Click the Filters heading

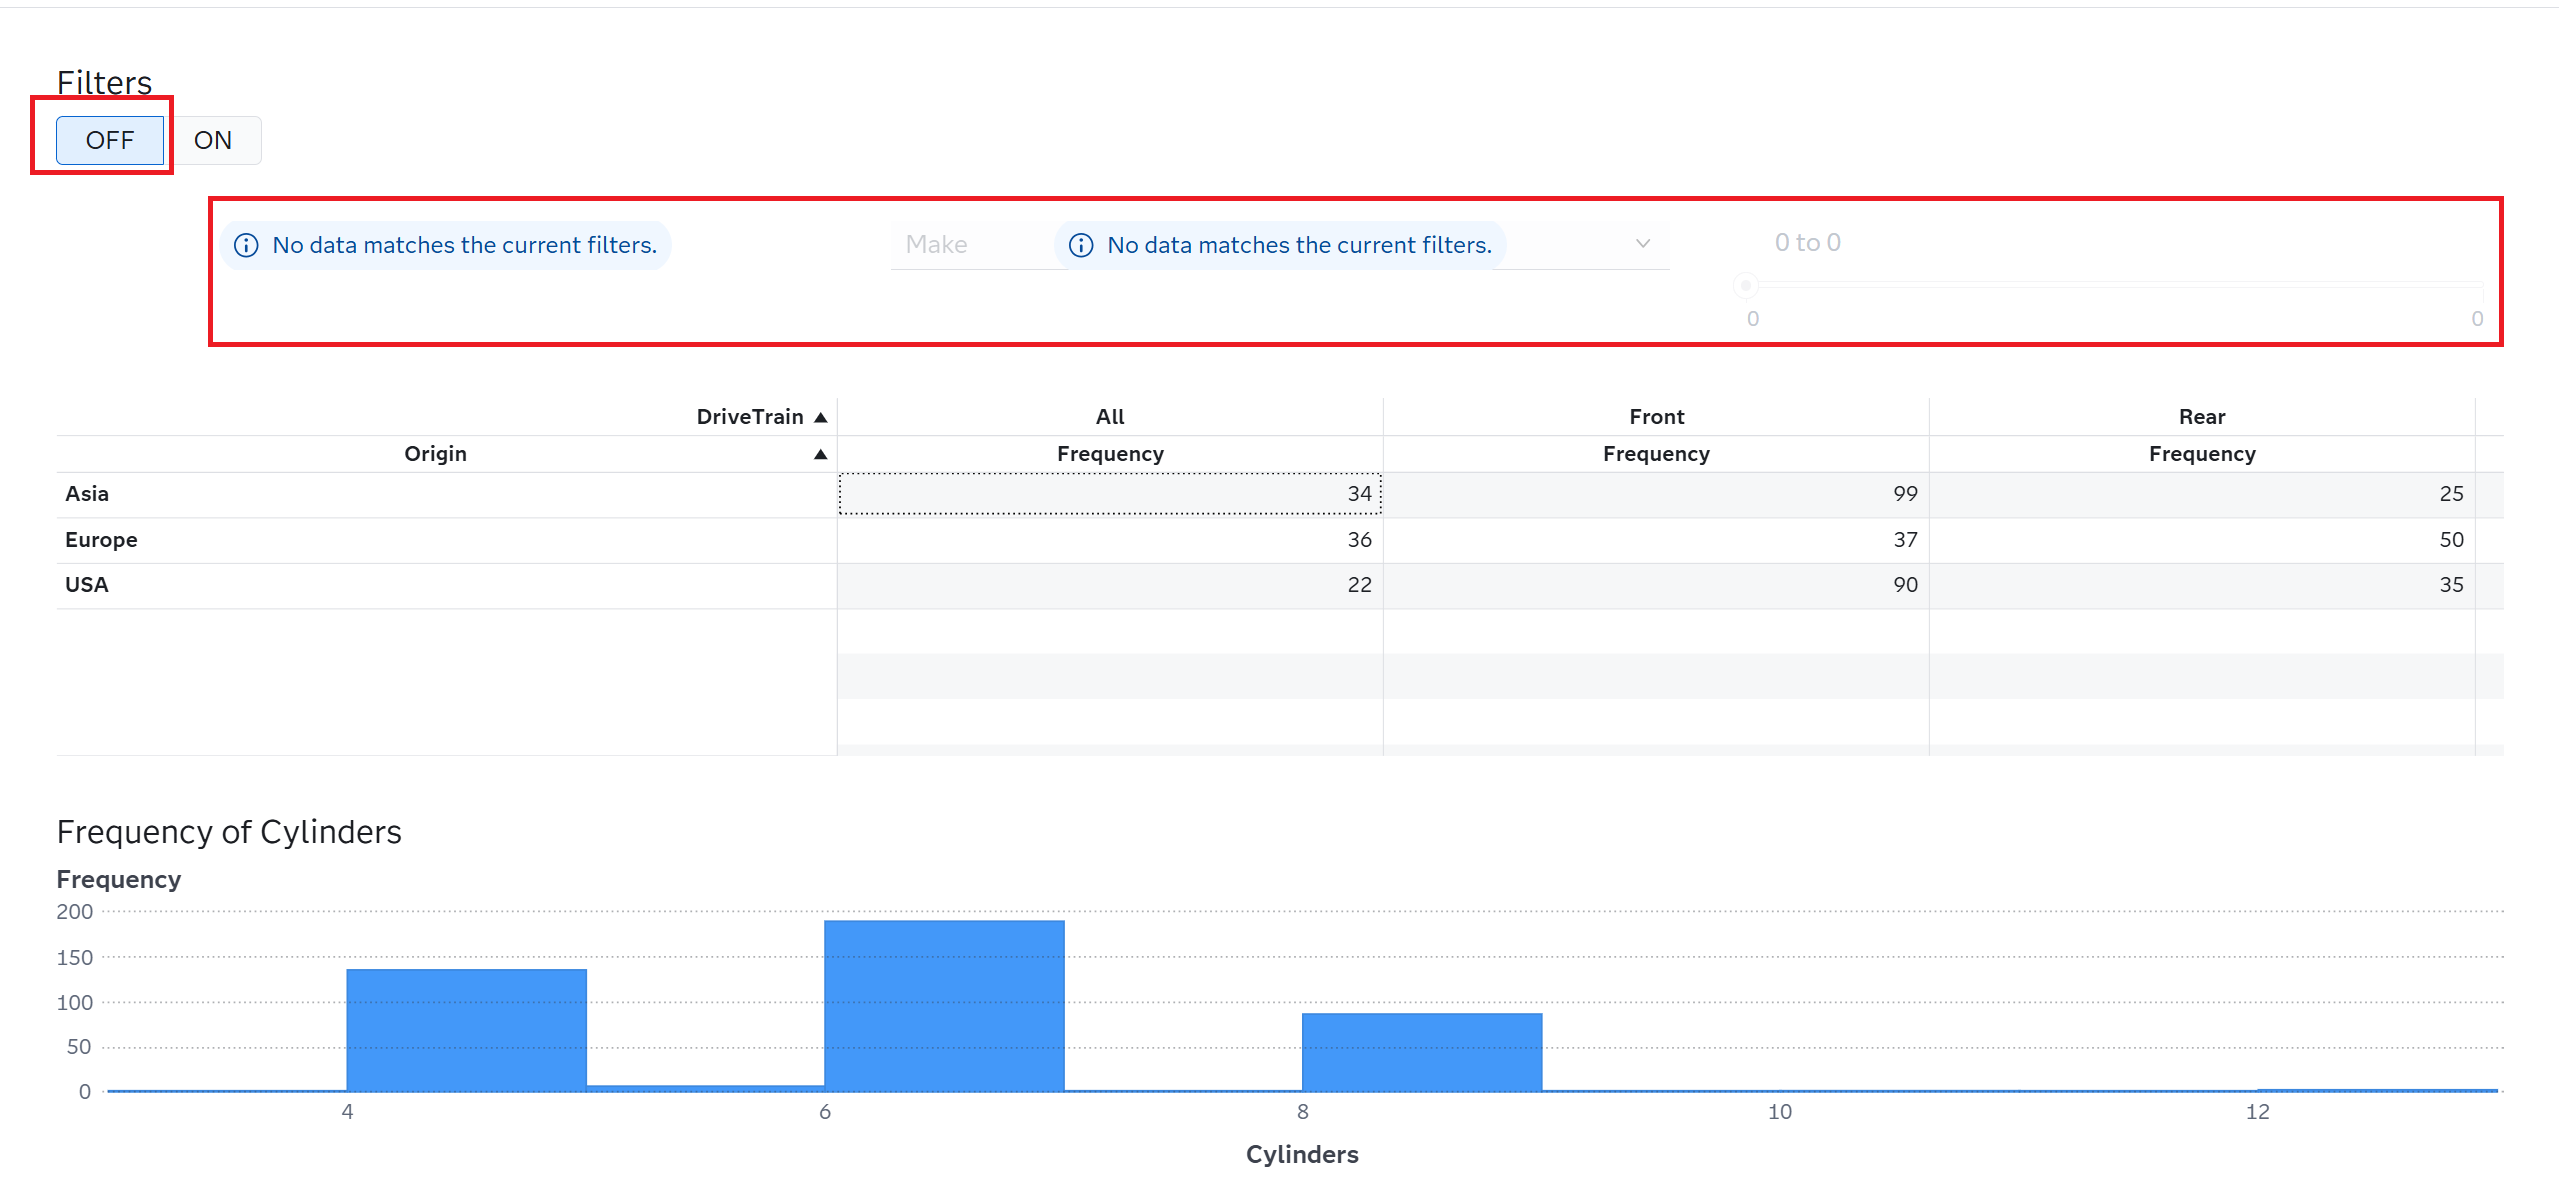point(104,82)
